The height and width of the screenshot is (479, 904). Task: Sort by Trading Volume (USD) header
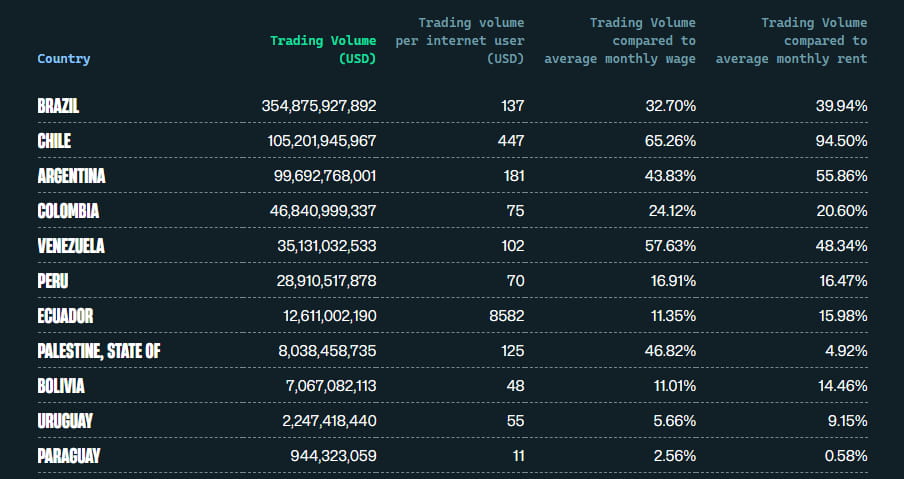coord(323,49)
